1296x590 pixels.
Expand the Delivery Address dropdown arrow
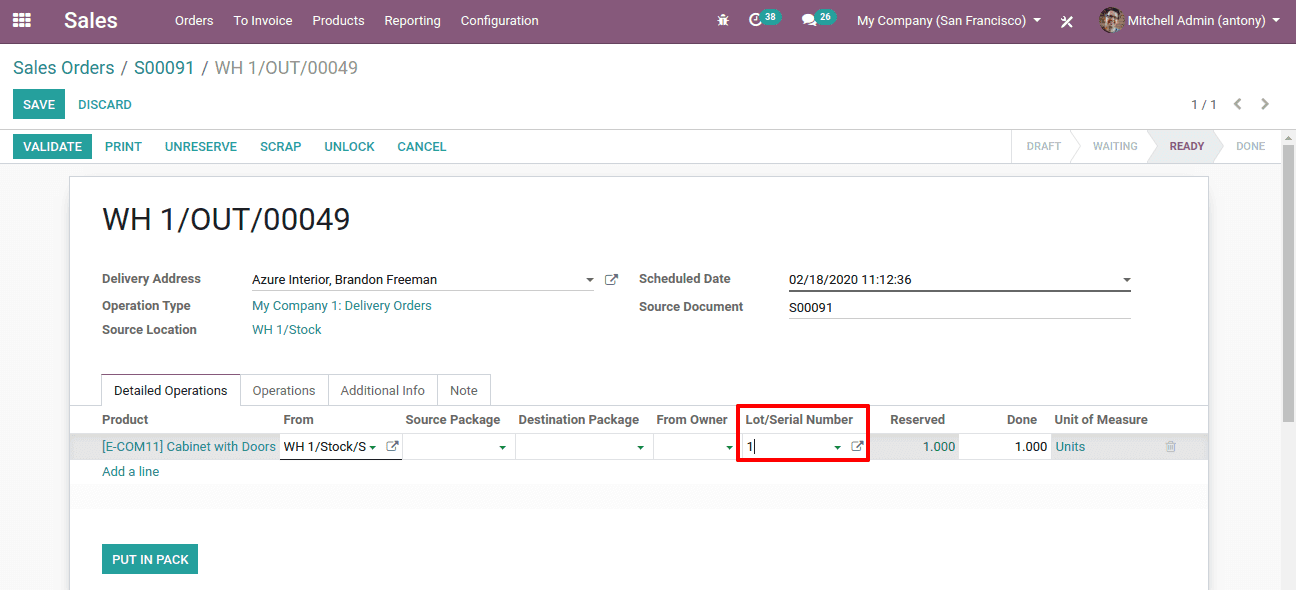590,281
